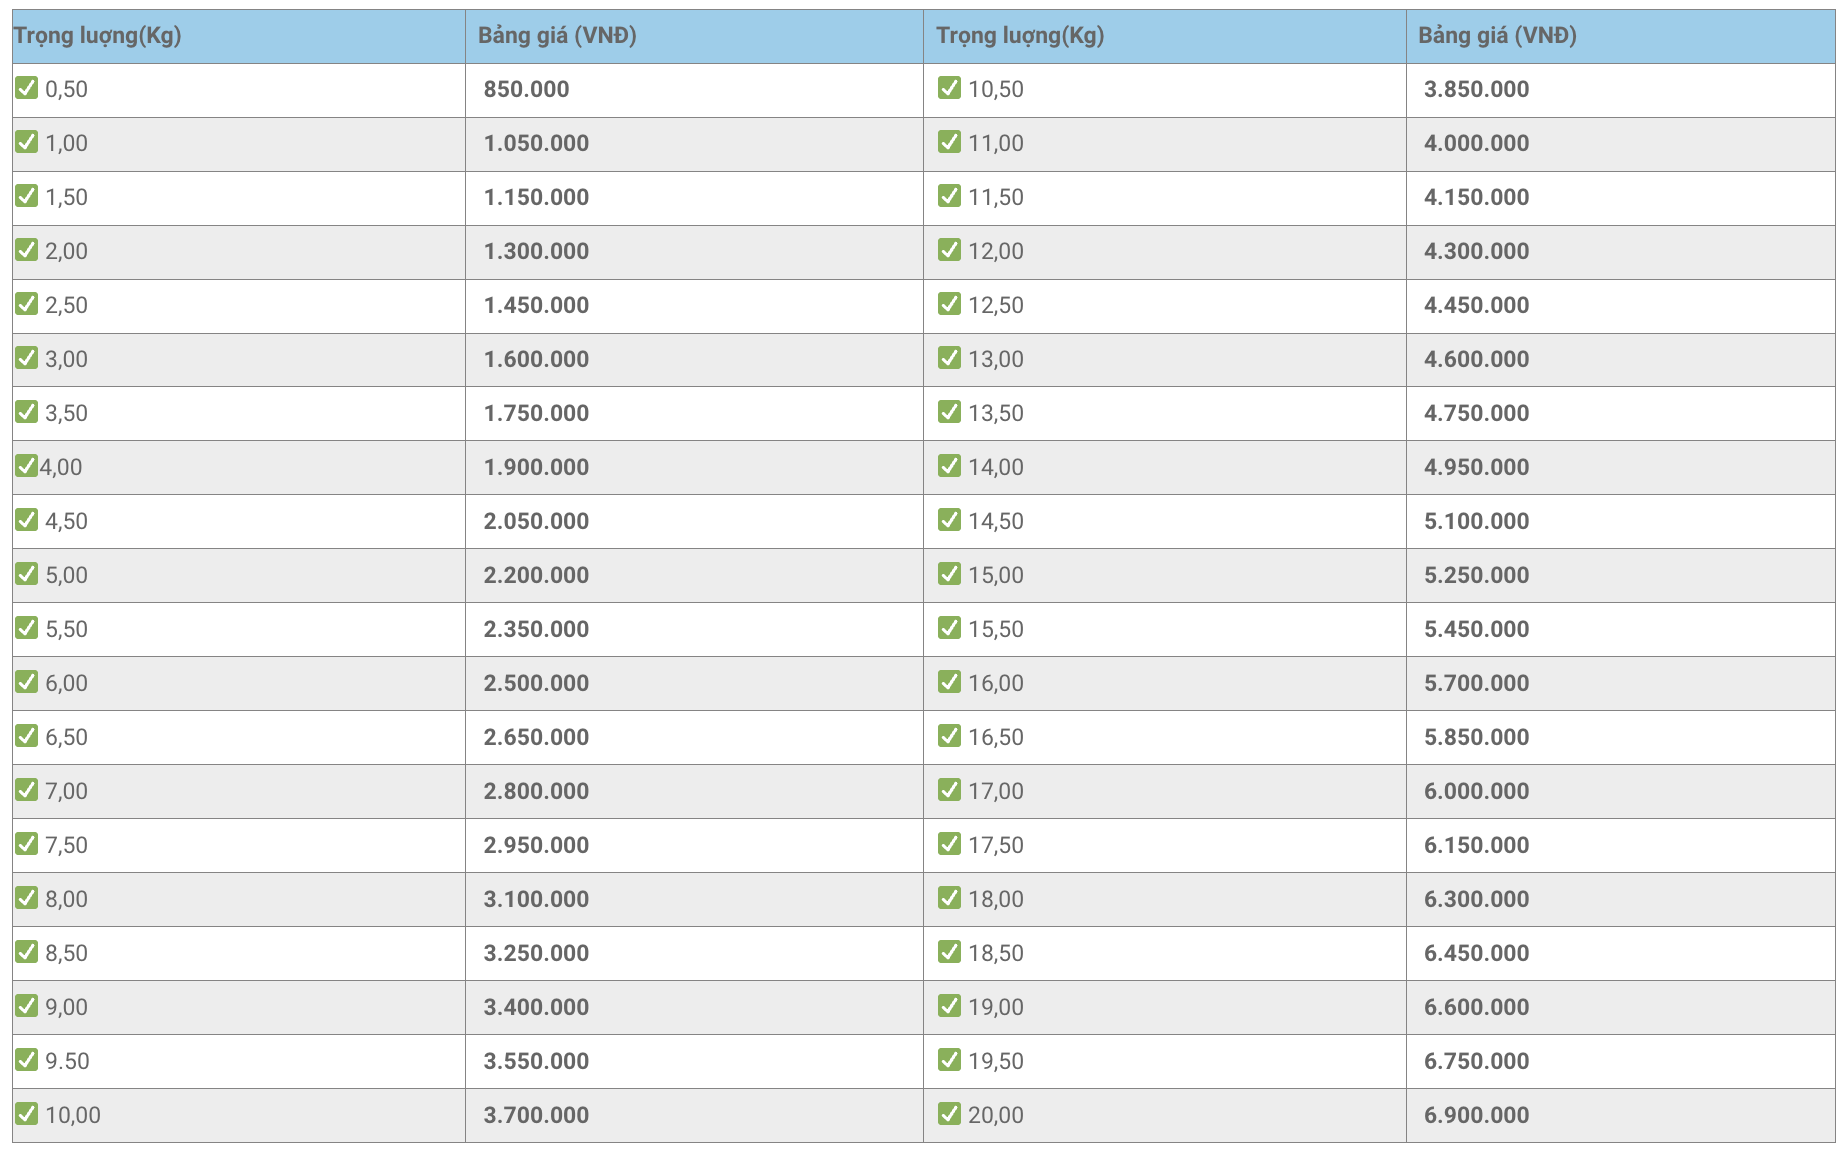1842x1158 pixels.
Task: Click the price 2.650.000
Action: 536,737
